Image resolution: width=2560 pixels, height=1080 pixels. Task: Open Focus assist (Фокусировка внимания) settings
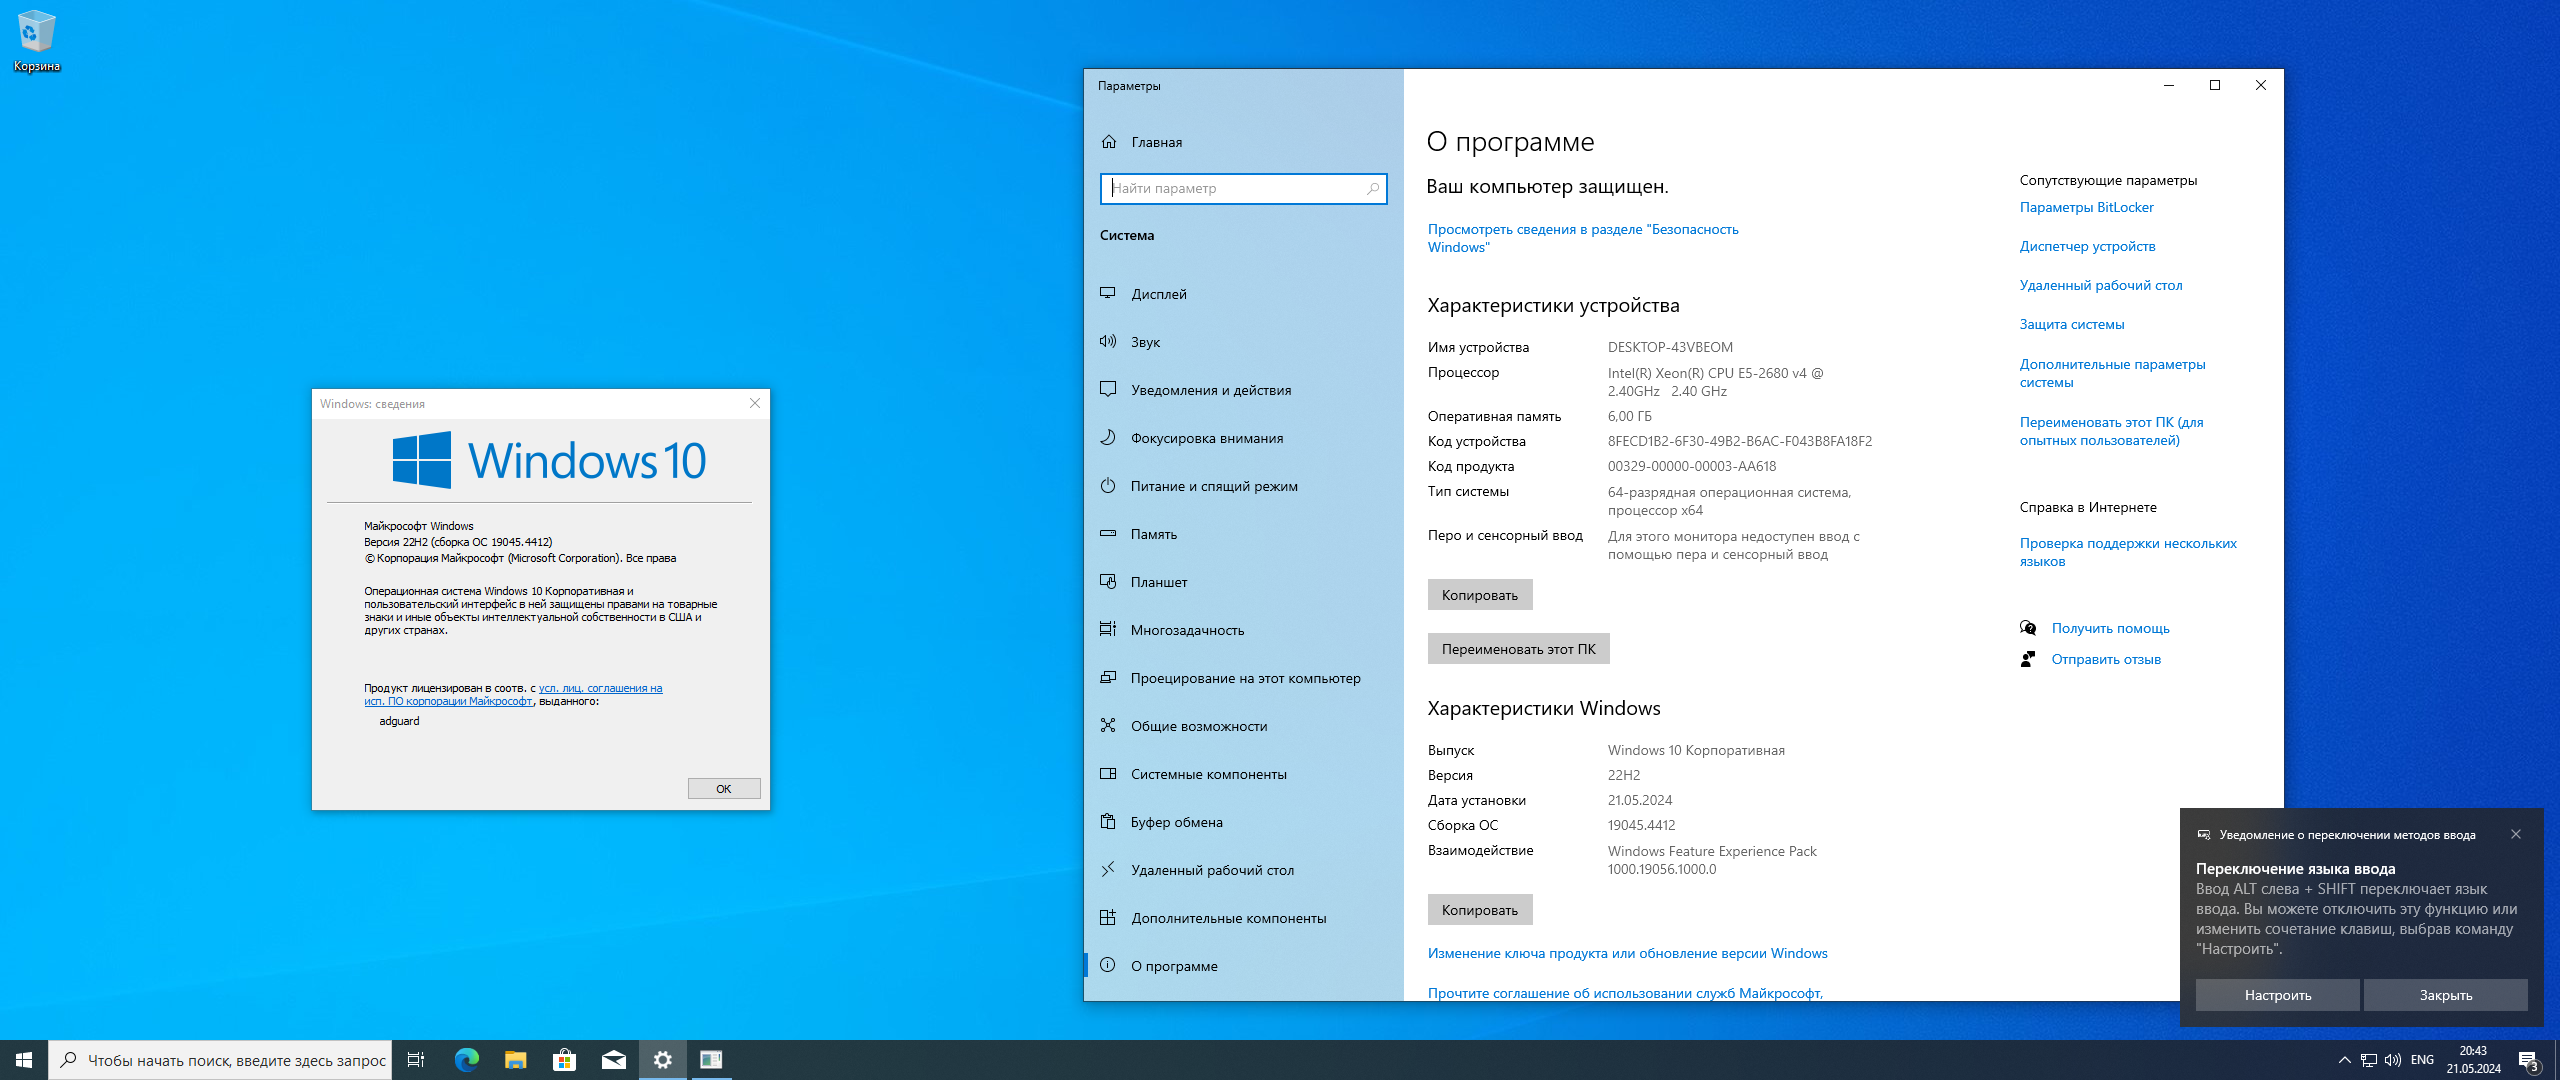click(1206, 438)
